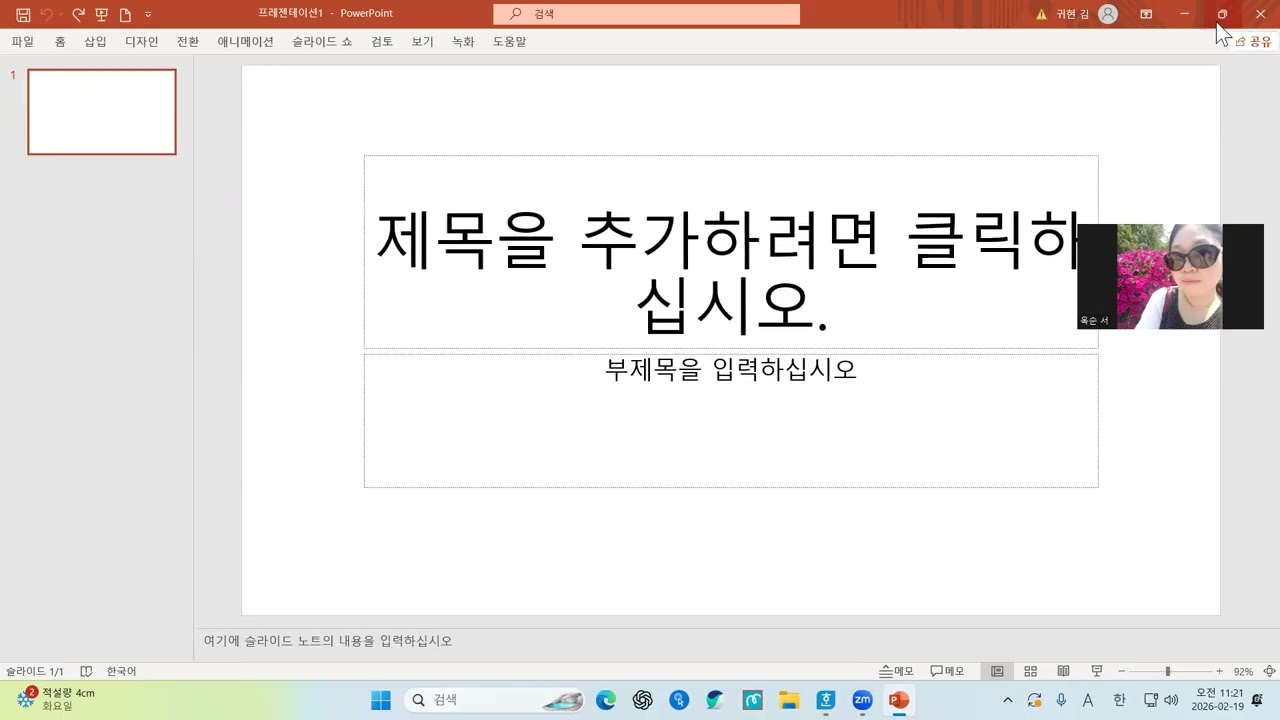Switch to Slide Sorter view
The image size is (1280, 720).
click(1030, 671)
